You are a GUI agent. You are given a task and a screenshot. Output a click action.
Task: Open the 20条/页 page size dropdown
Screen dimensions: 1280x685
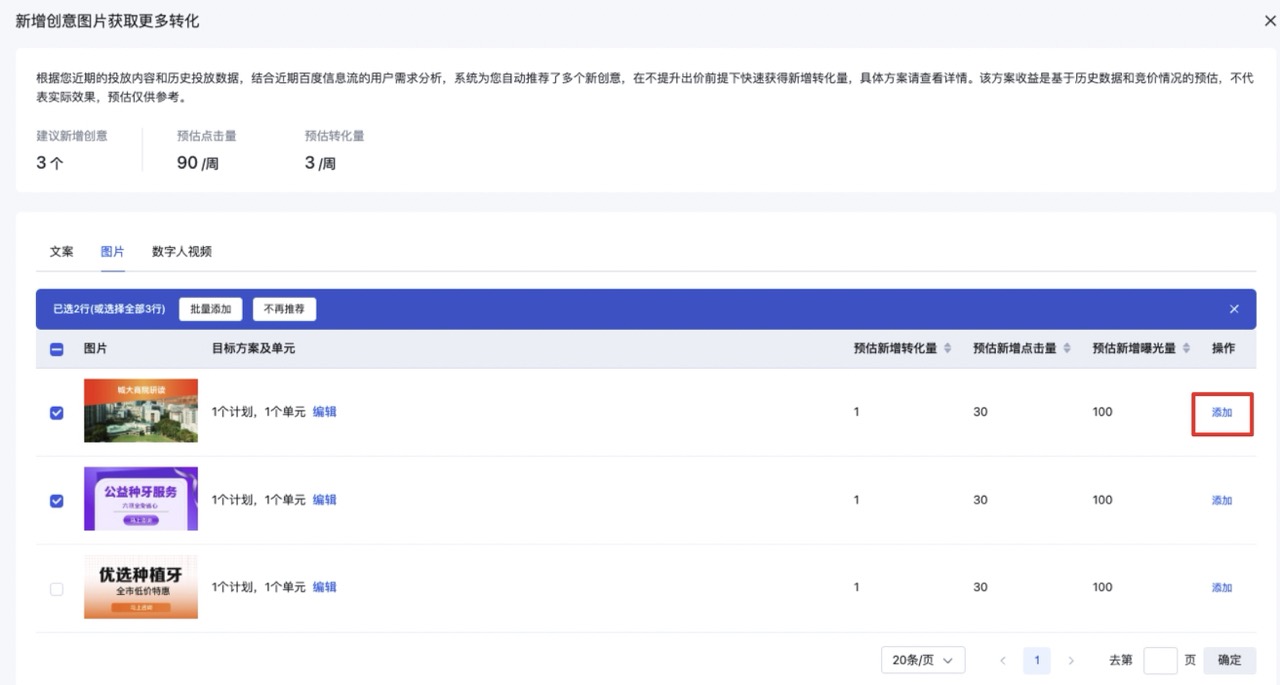pos(923,660)
